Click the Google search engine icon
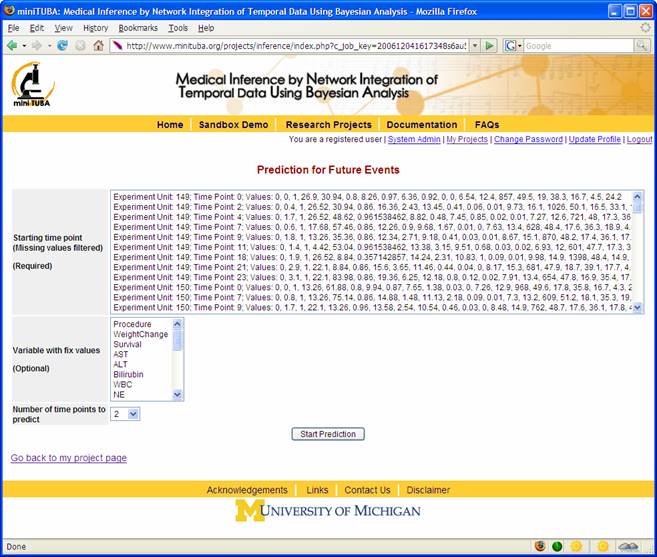Viewport: 657px width, 557px height. (x=510, y=46)
